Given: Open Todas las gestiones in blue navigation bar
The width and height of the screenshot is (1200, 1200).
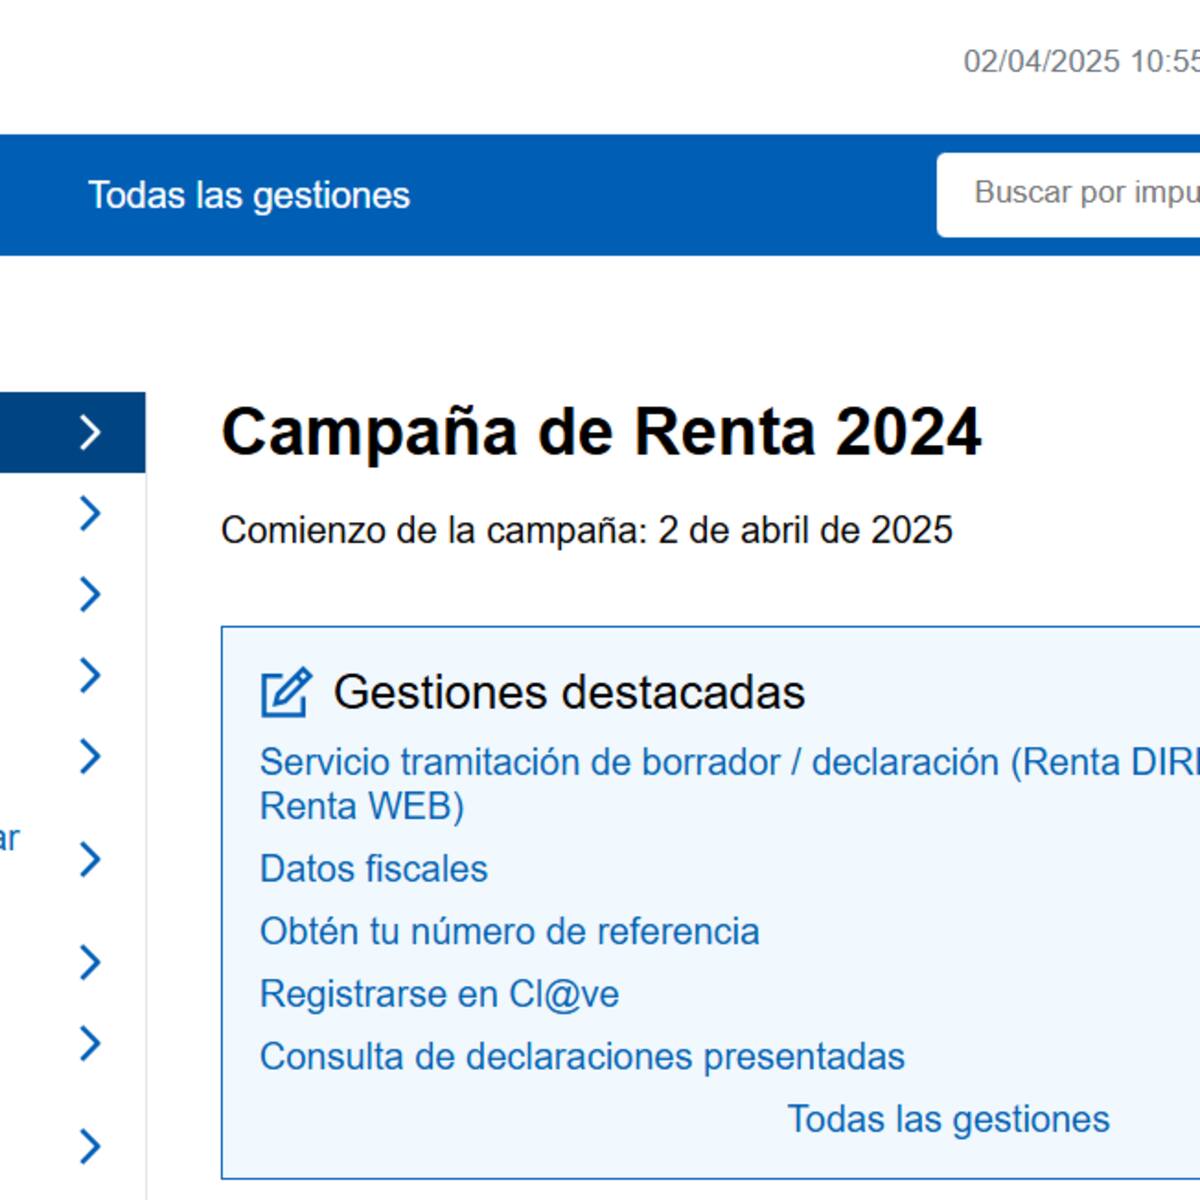Looking at the screenshot, I should click(x=249, y=195).
